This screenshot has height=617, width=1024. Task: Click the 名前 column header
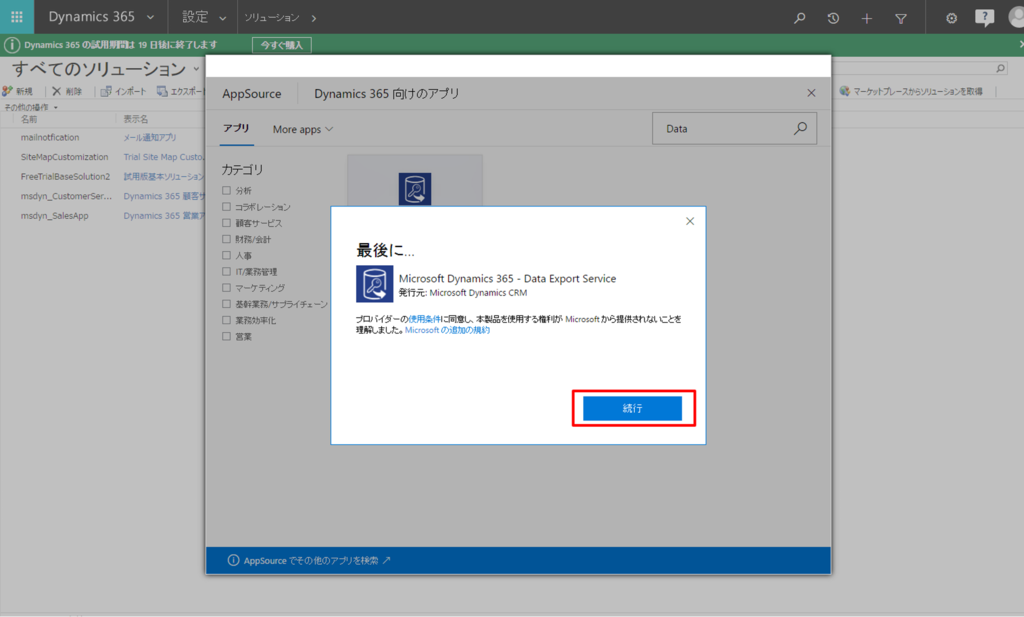coord(29,119)
